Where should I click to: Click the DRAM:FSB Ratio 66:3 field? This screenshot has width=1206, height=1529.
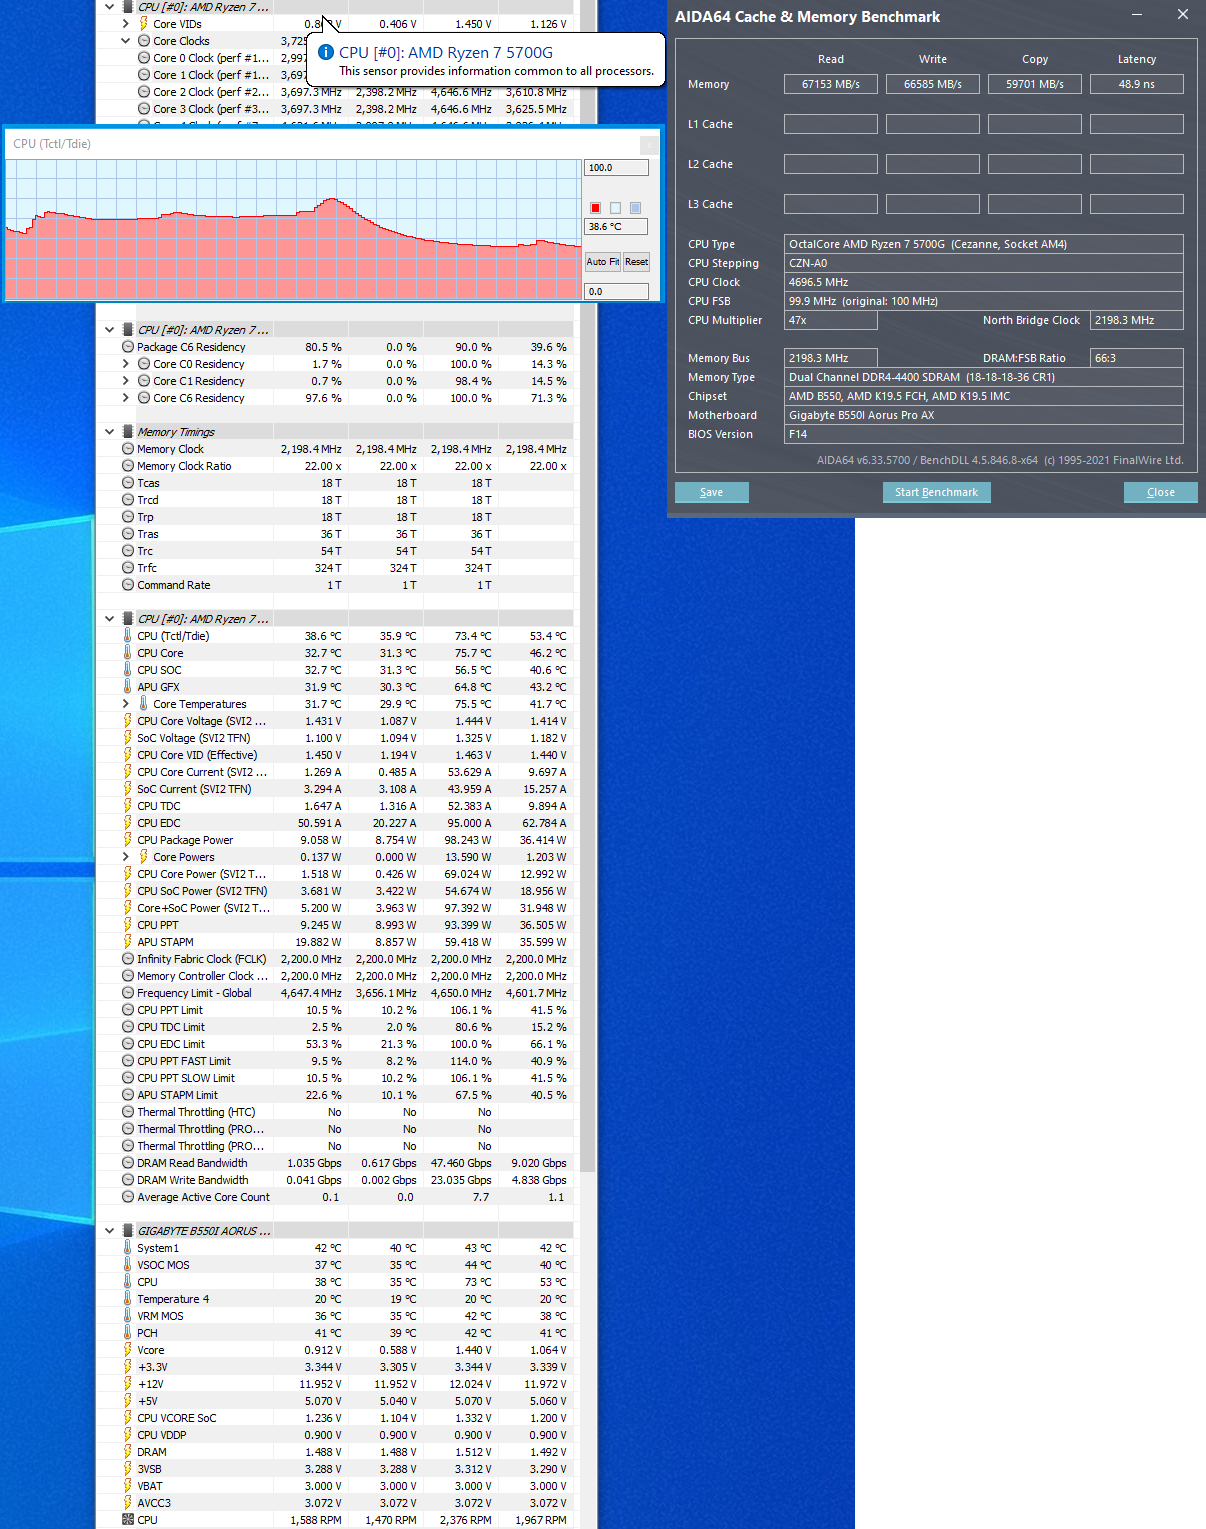pos(1137,358)
